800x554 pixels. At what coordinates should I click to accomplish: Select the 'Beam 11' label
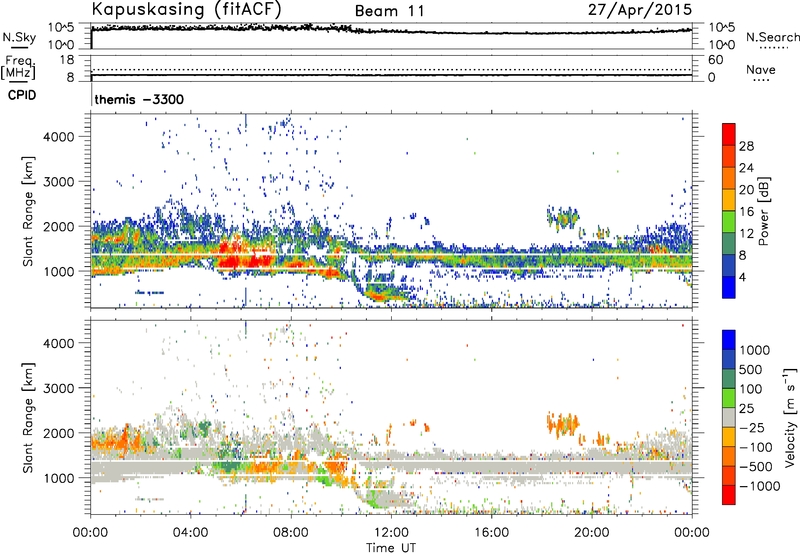pyautogui.click(x=389, y=11)
